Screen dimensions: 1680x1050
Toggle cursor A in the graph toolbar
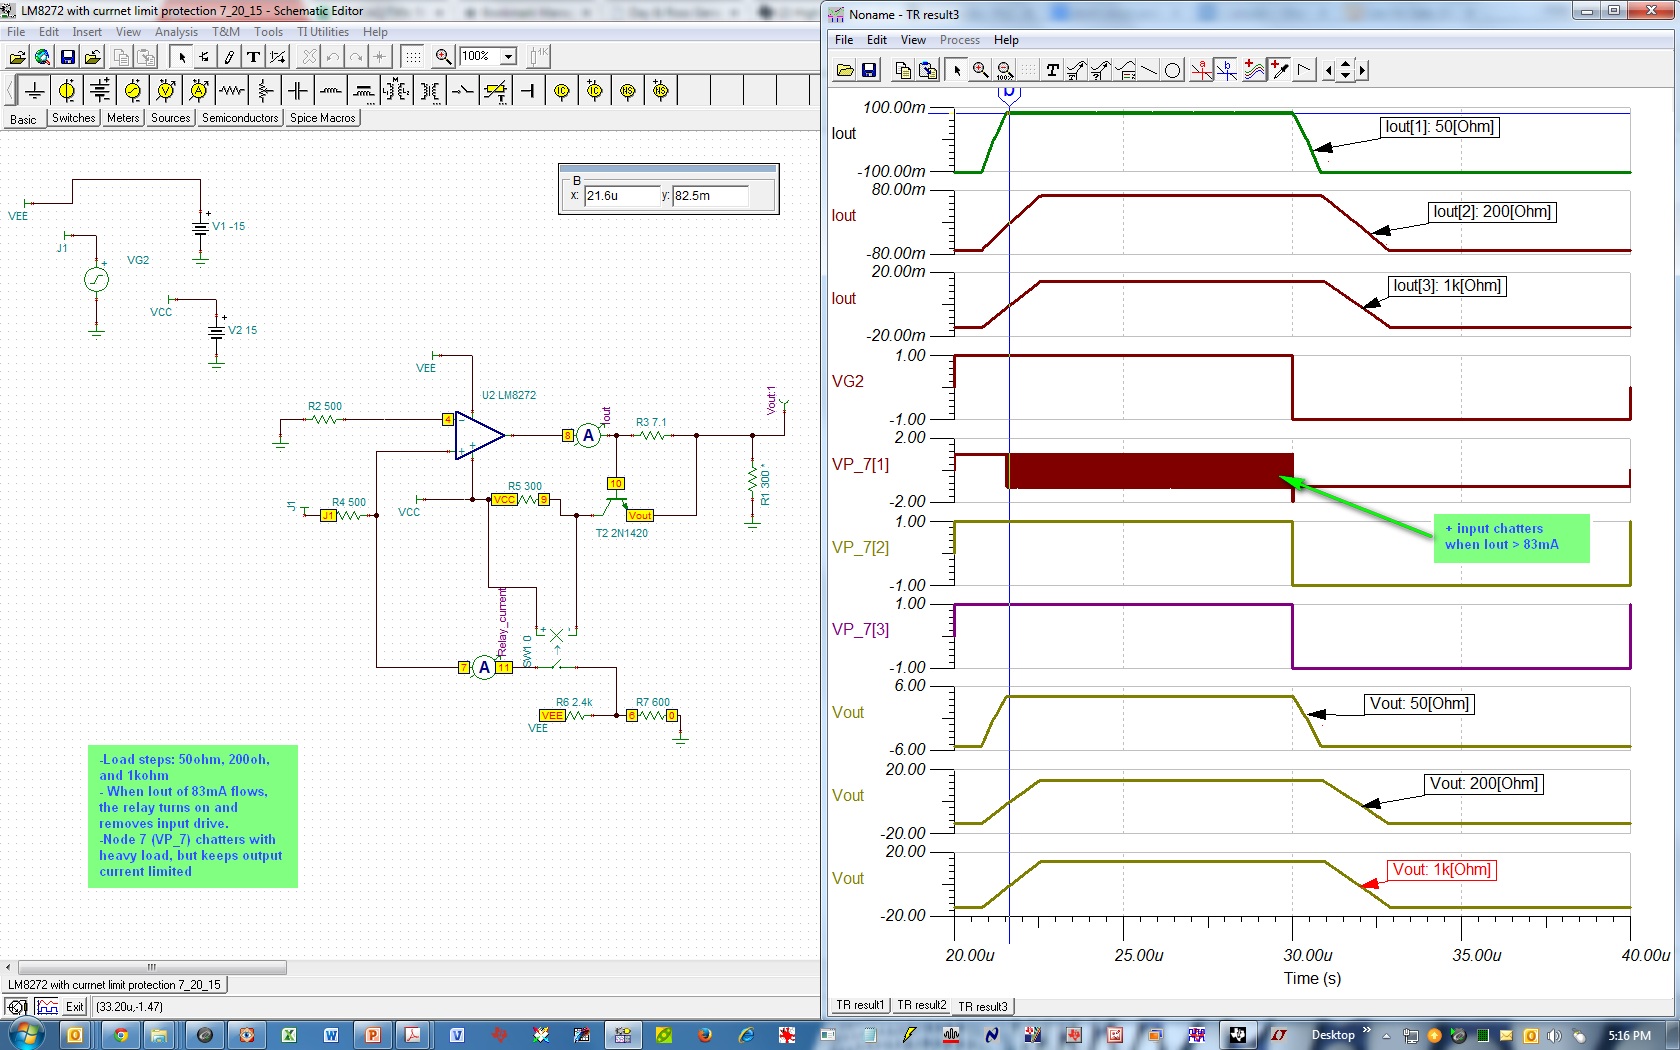click(1201, 70)
